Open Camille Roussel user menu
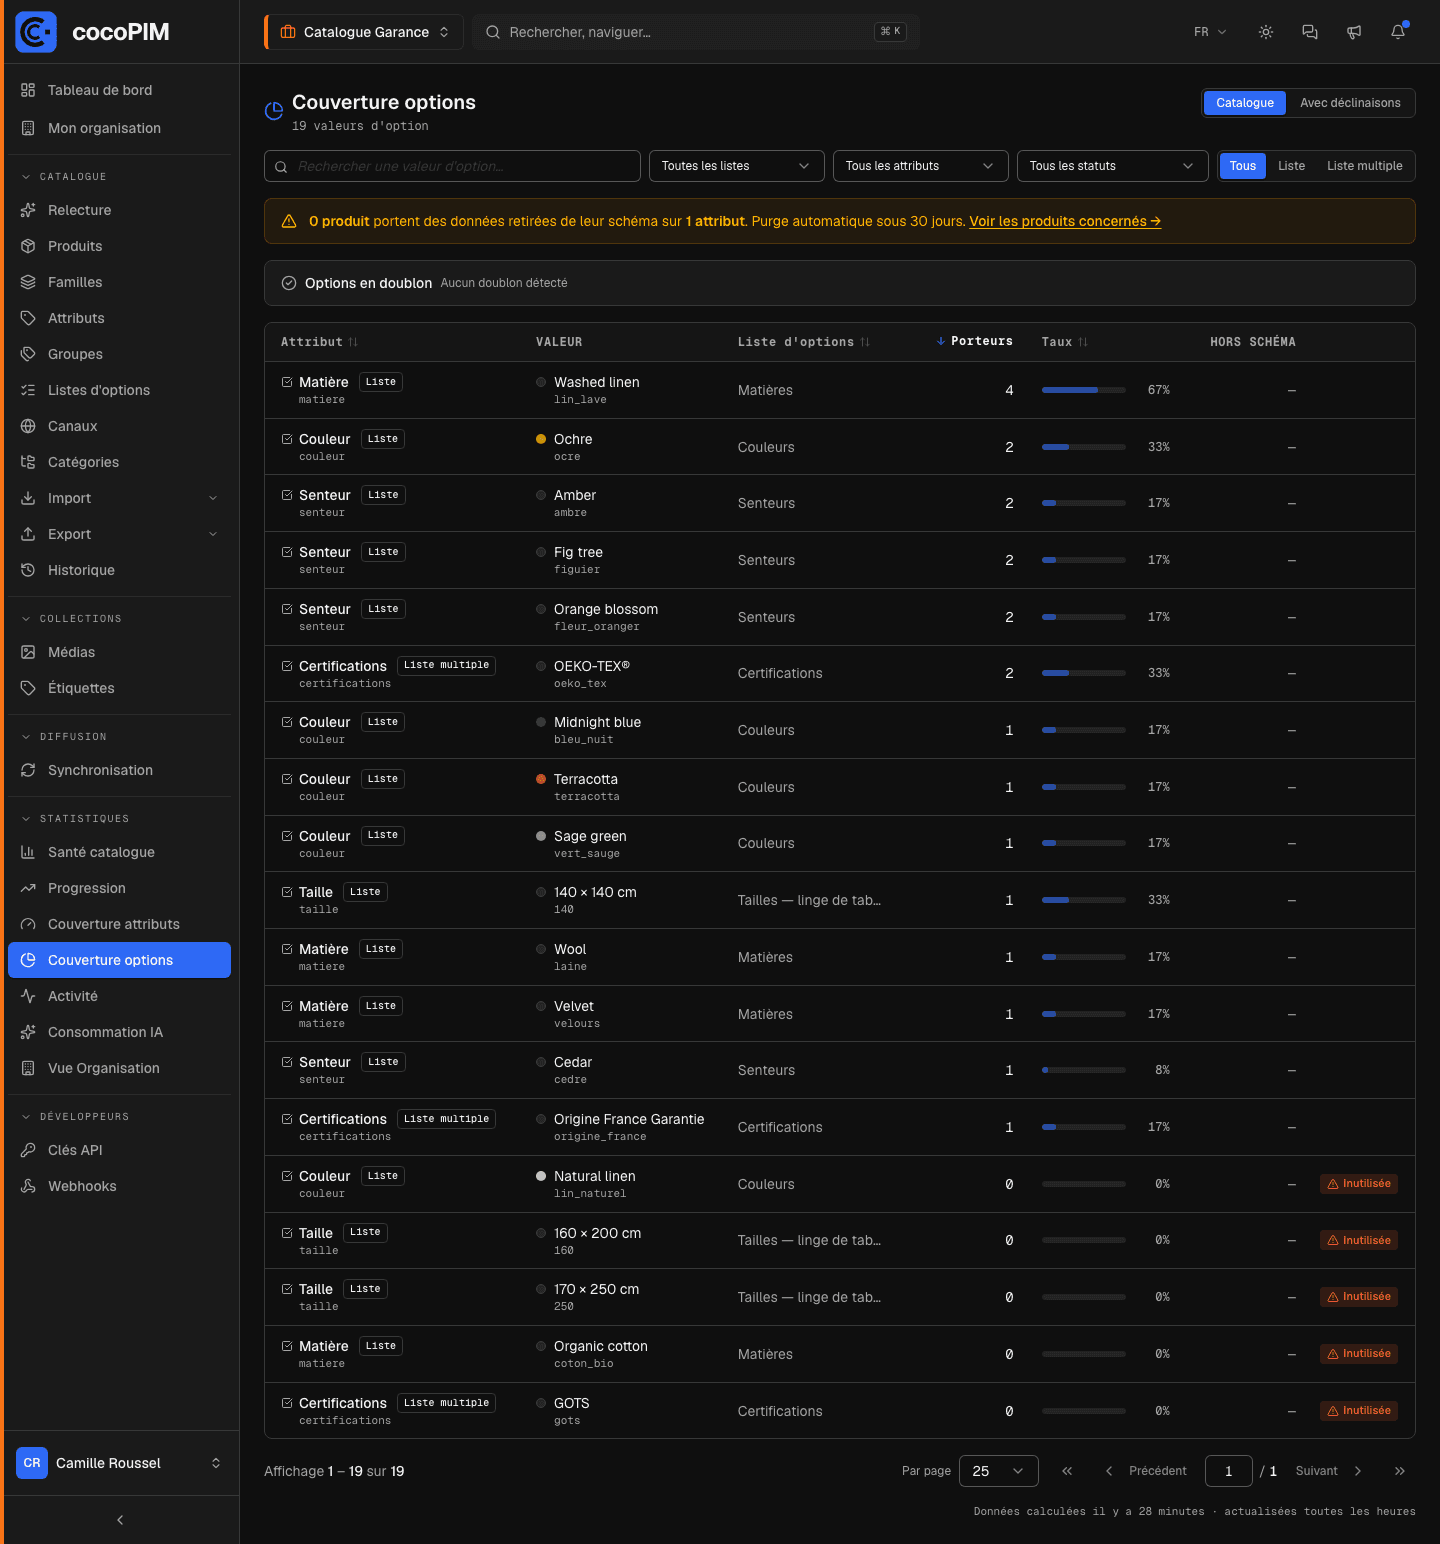The height and width of the screenshot is (1544, 1440). pos(119,1463)
